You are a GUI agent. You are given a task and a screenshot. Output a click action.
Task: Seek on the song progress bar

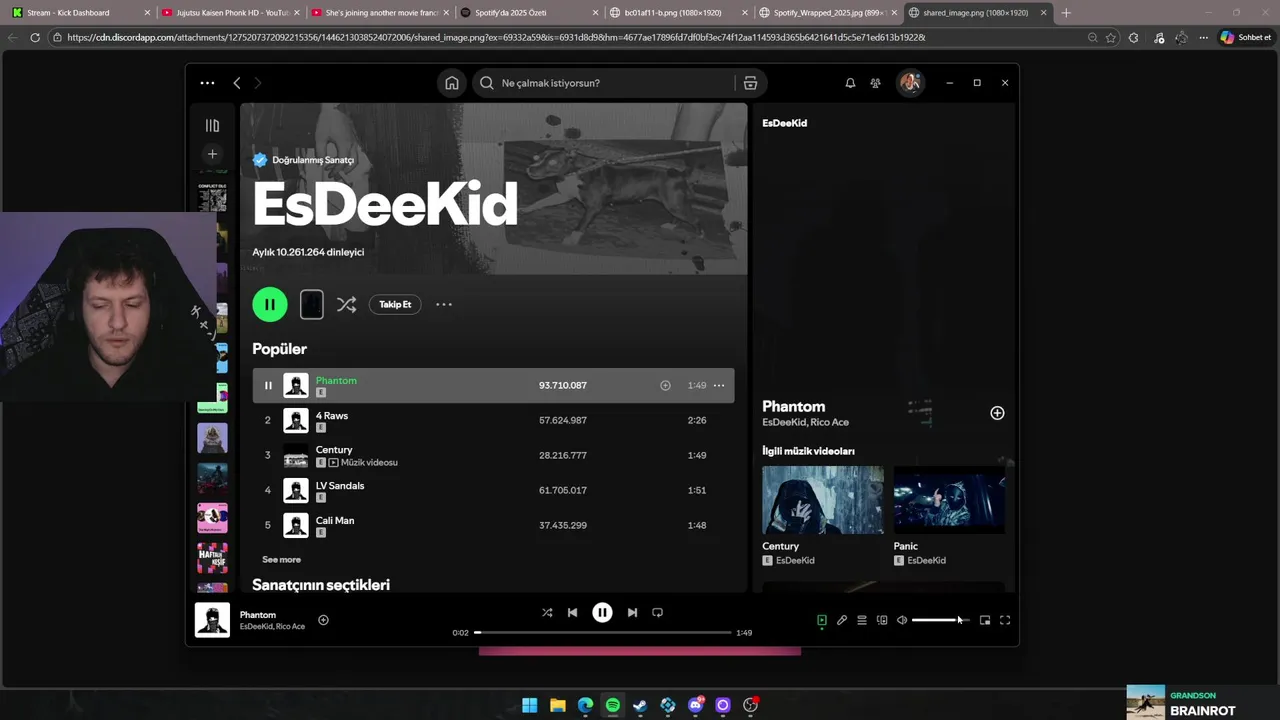coord(603,632)
